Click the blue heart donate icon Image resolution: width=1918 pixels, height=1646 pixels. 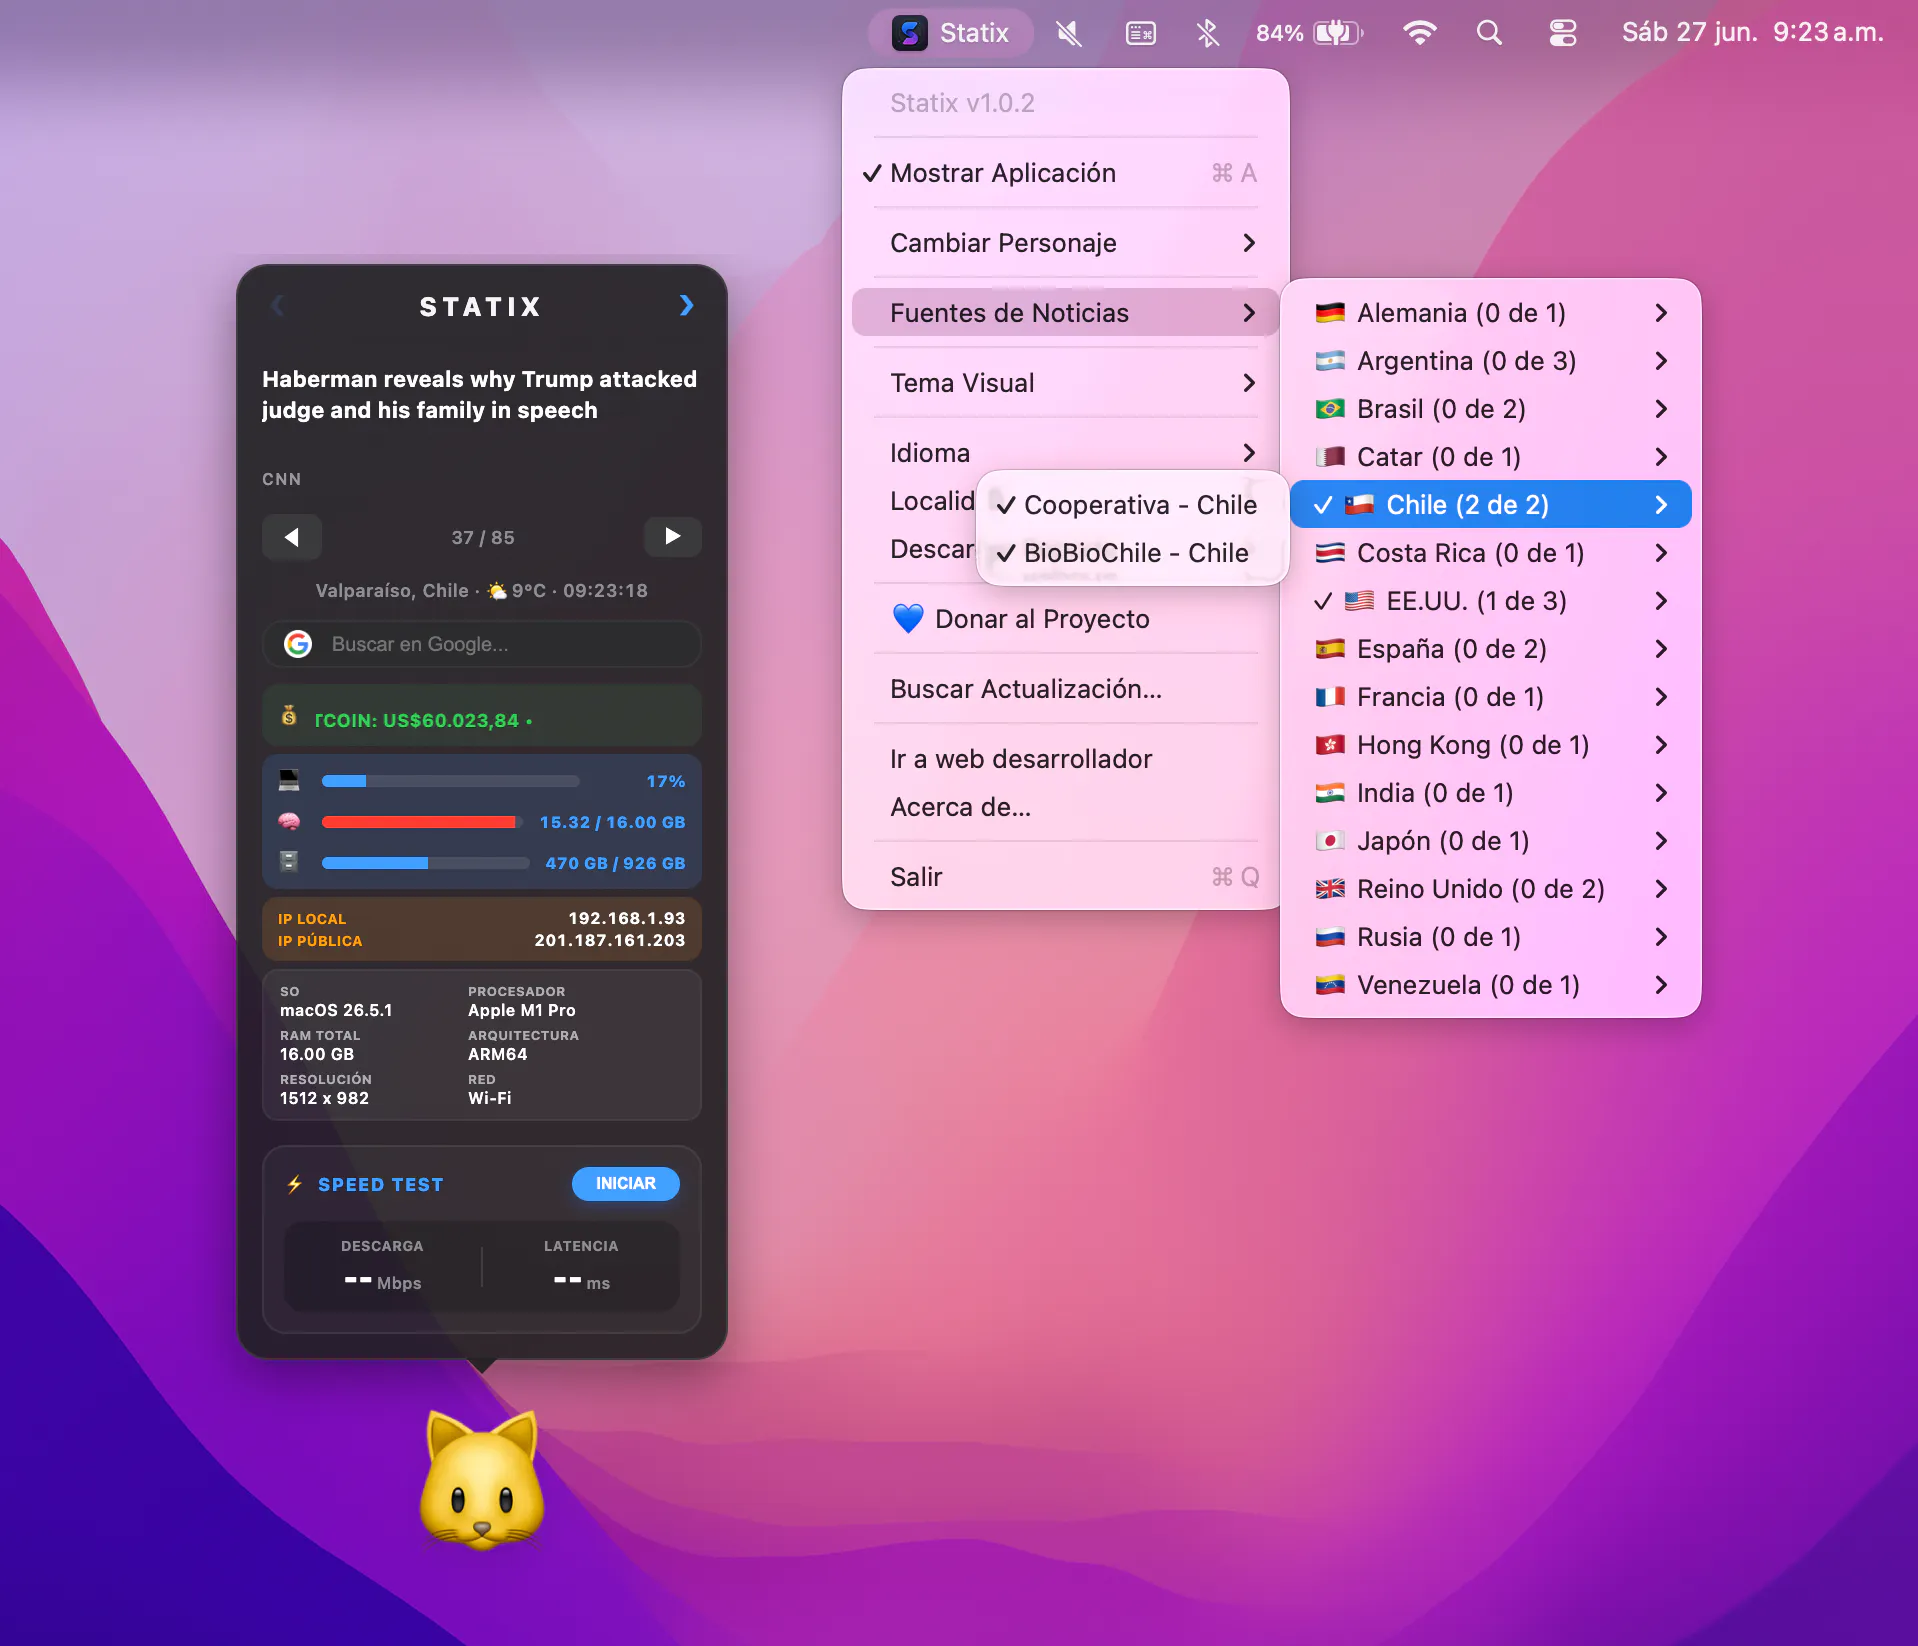tap(908, 618)
